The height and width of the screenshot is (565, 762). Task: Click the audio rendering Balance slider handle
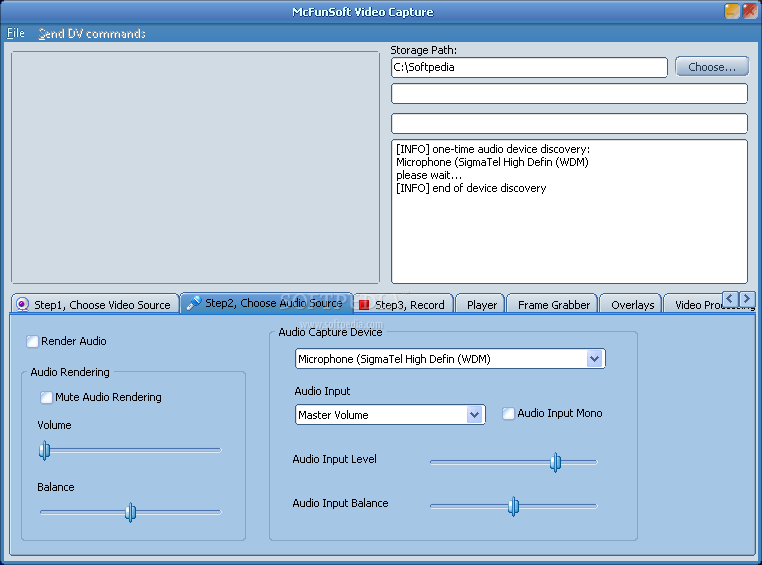click(x=130, y=512)
